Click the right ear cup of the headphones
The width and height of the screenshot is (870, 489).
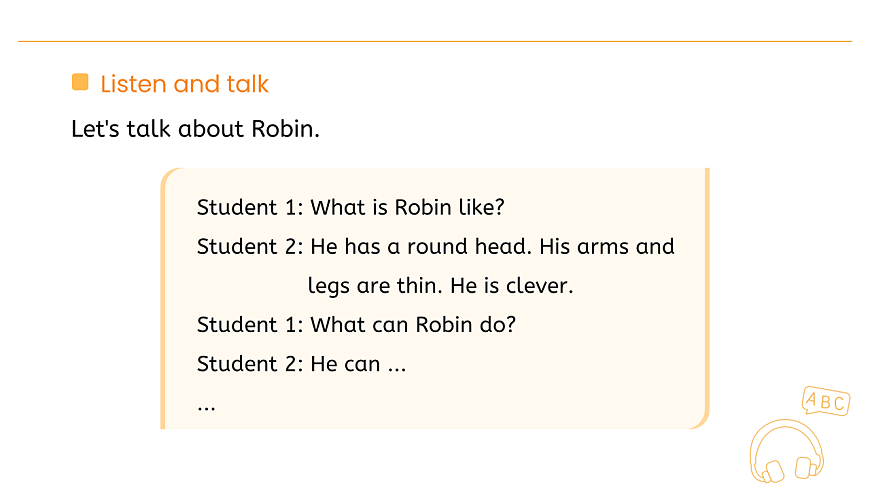tap(803, 467)
